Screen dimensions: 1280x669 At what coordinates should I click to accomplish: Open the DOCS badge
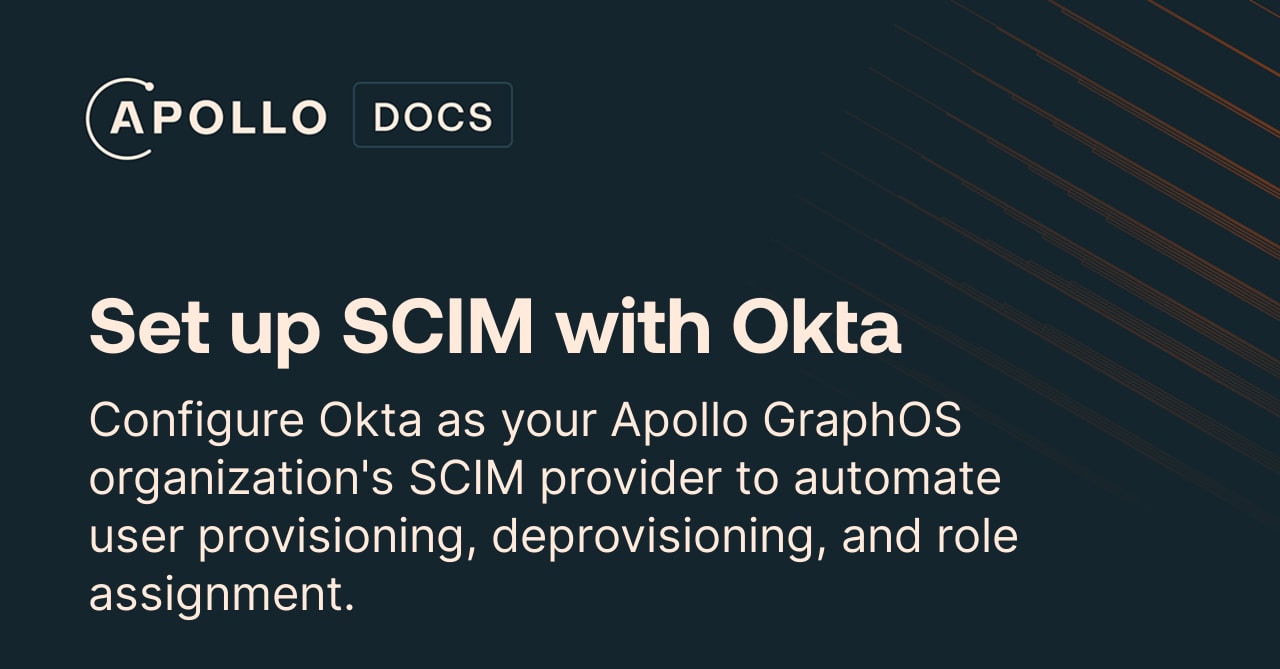(433, 115)
